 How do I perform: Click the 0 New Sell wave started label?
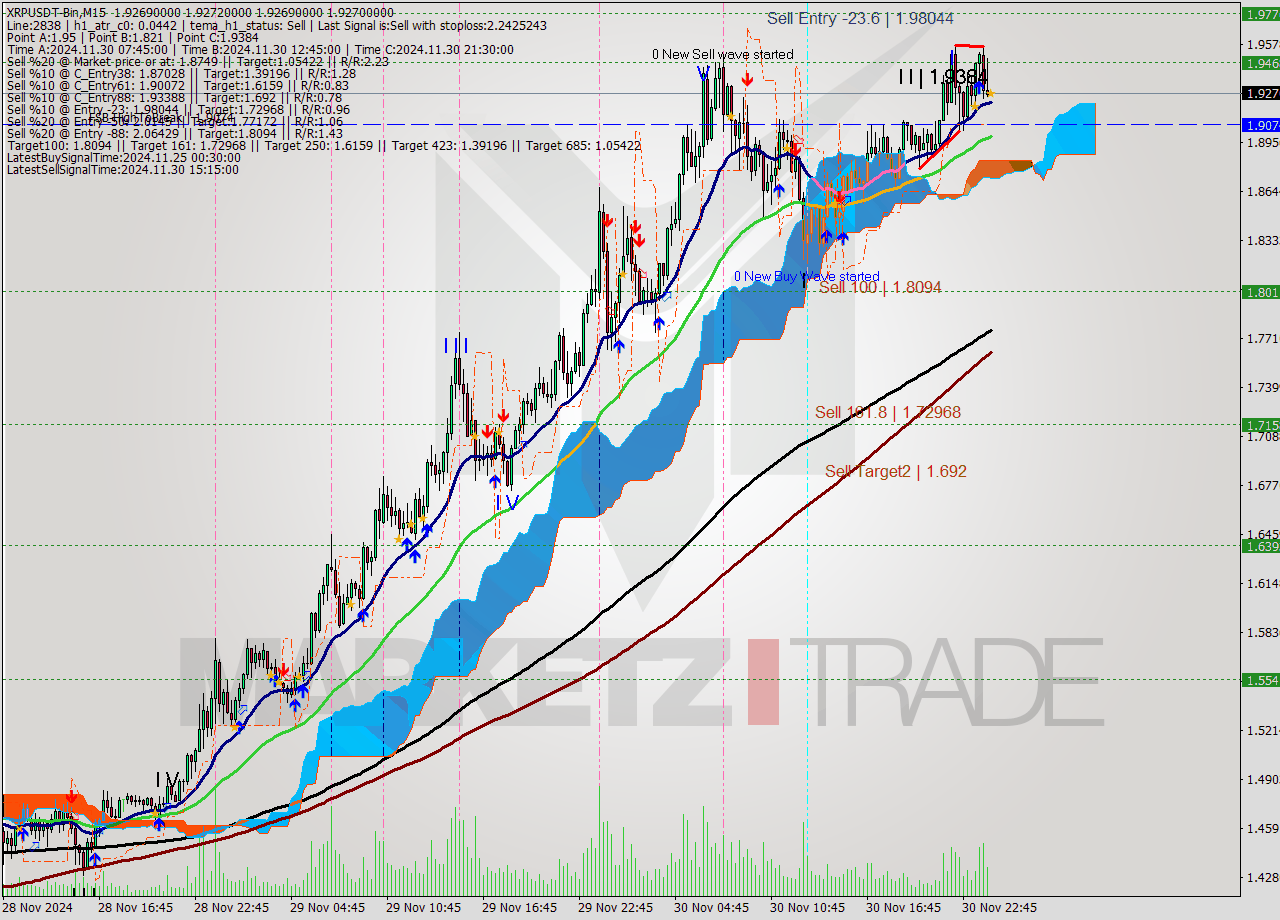(722, 54)
